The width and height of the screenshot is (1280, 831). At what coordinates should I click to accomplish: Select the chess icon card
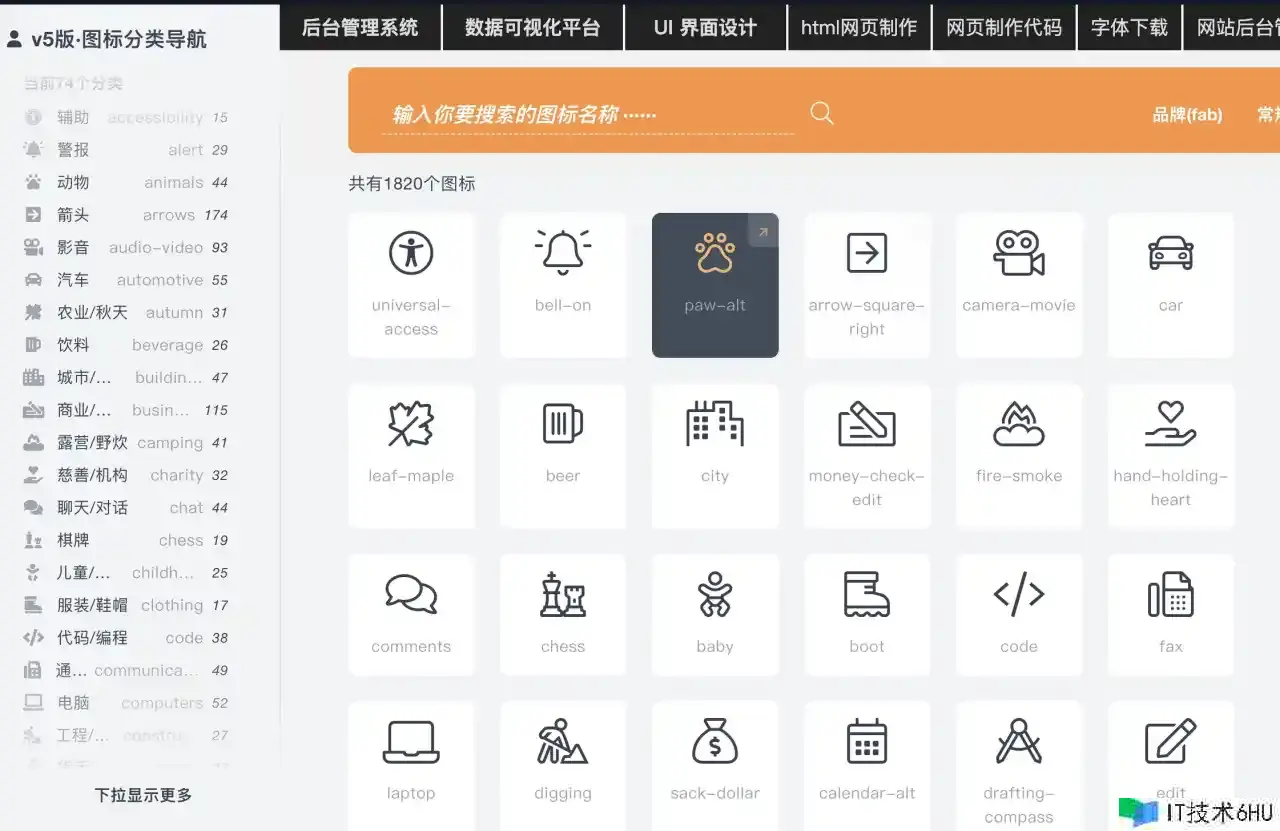563,615
